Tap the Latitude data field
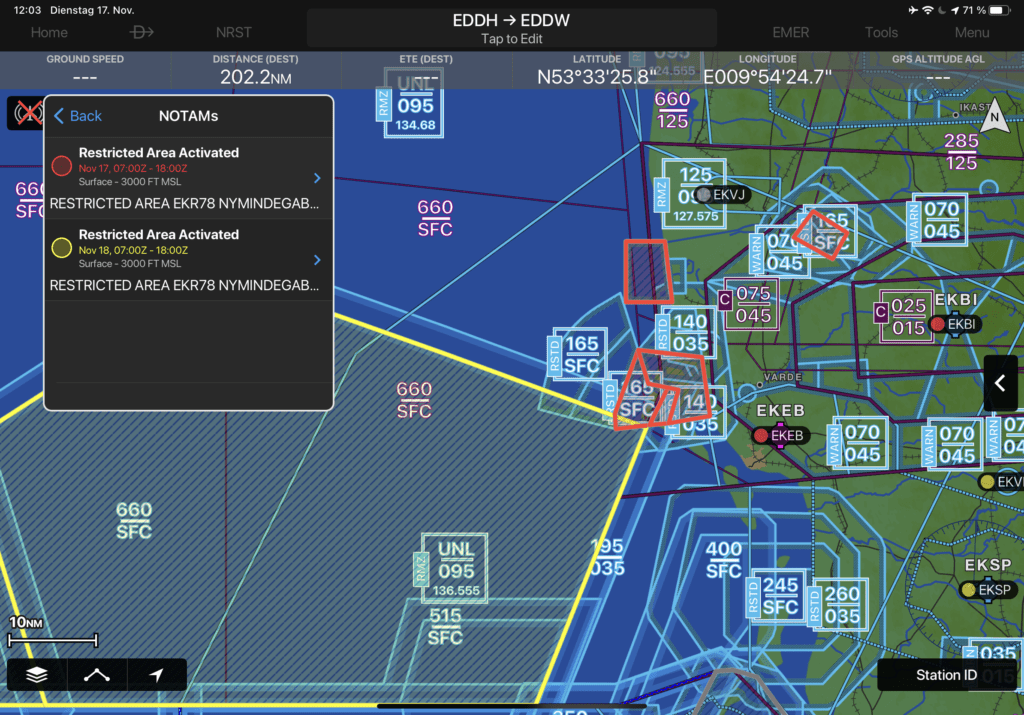 [596, 69]
